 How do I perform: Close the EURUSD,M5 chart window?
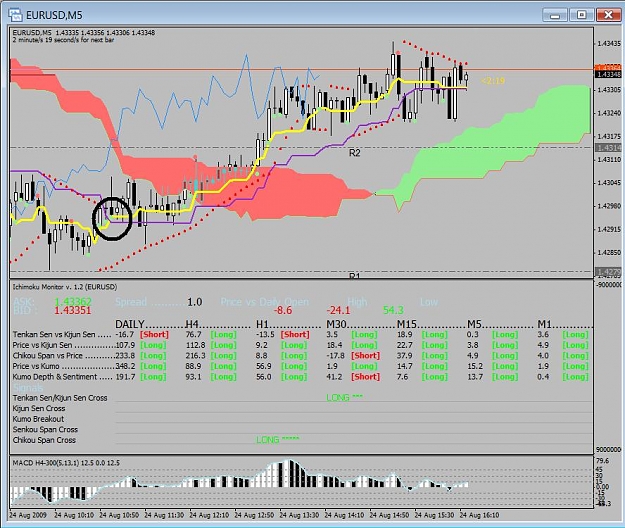pyautogui.click(x=607, y=15)
